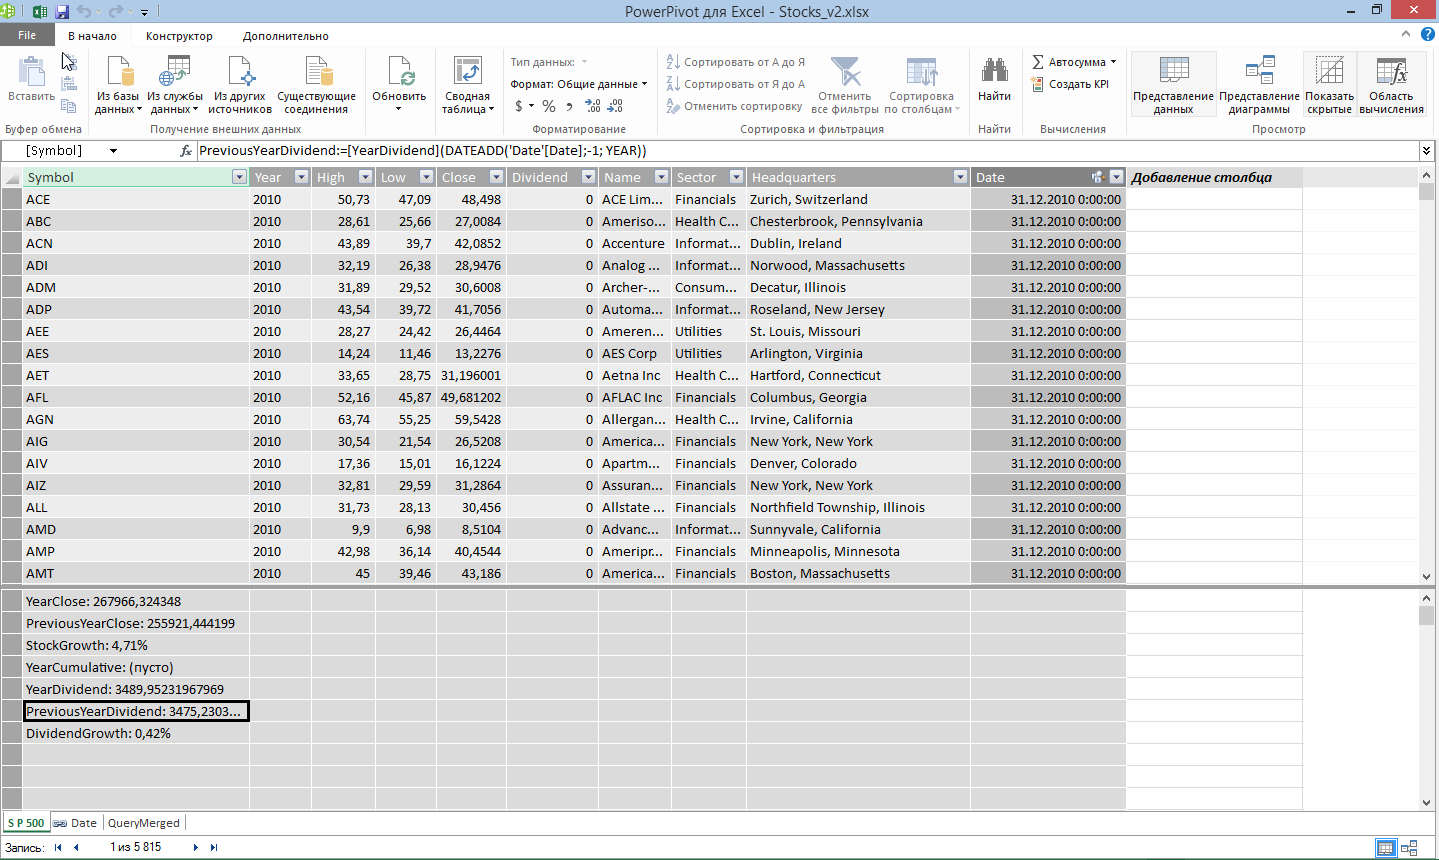The height and width of the screenshot is (860, 1439).
Task: Click the DAX formula bar input
Action: point(800,151)
